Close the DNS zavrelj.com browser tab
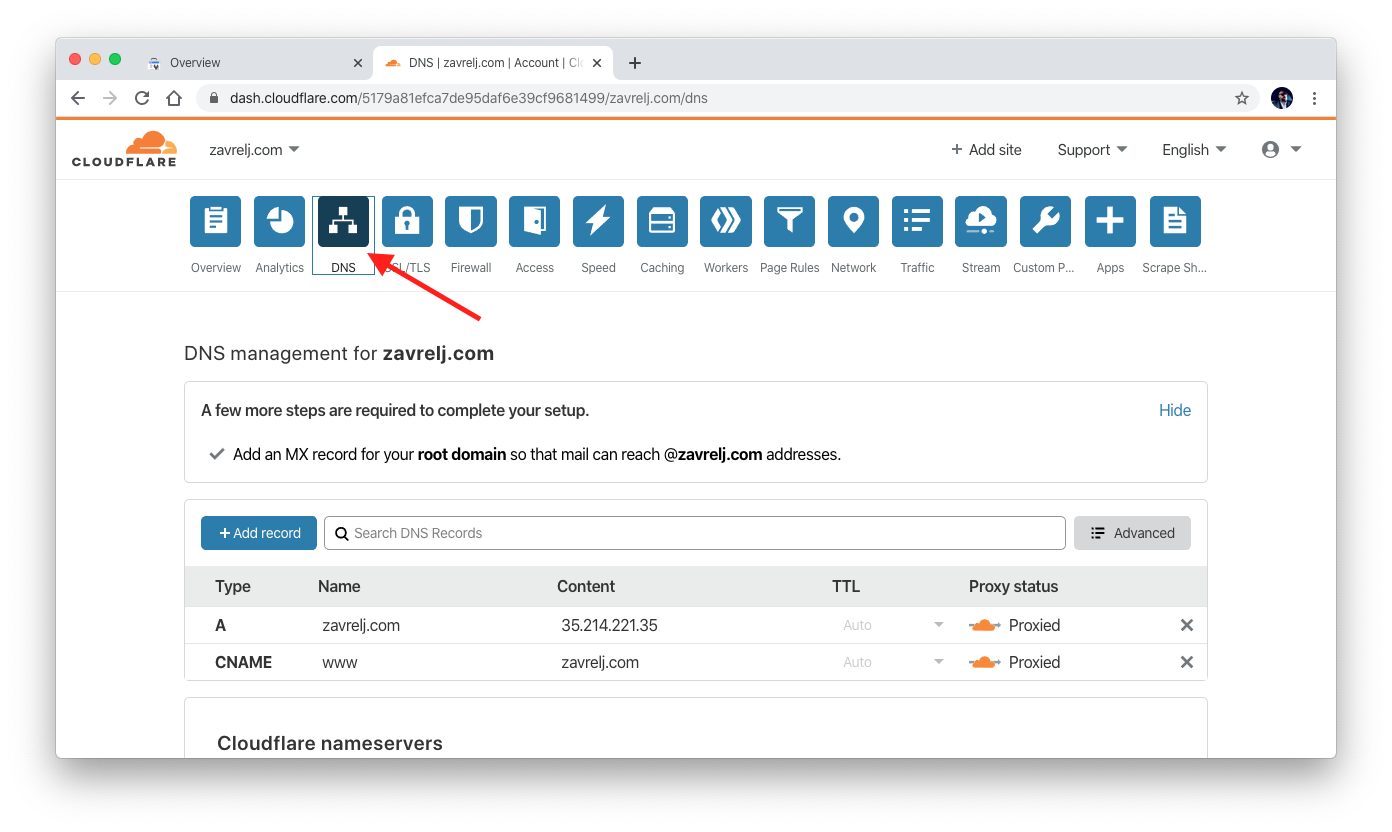Viewport: 1392px width, 832px height. [597, 63]
